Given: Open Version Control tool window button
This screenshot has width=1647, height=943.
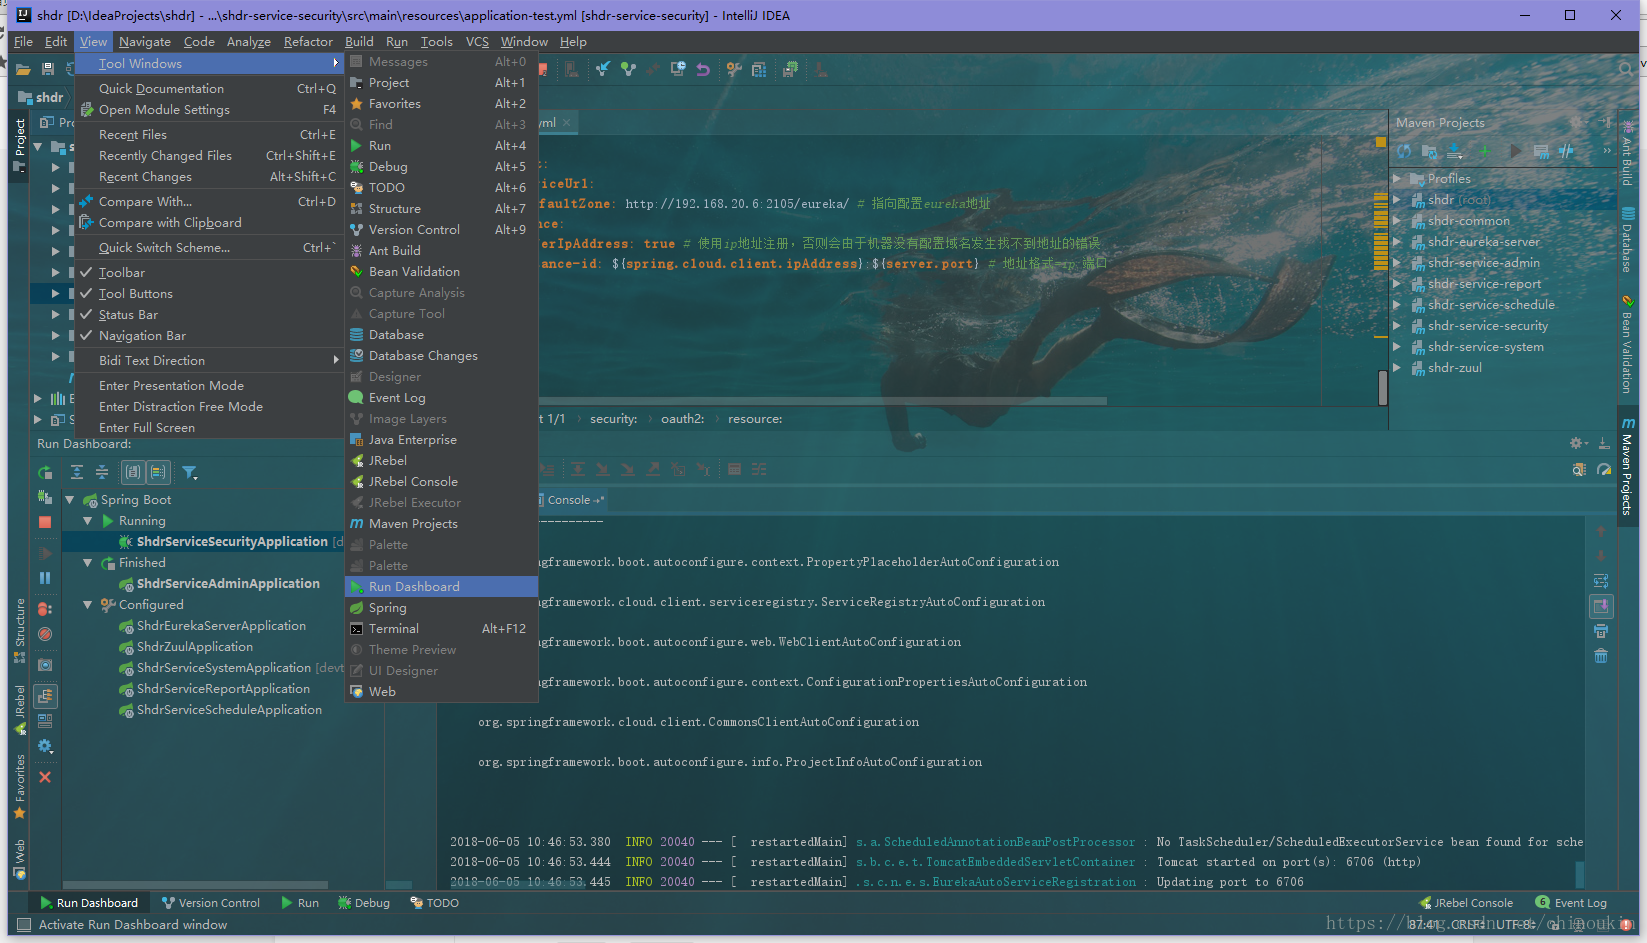Looking at the screenshot, I should [x=211, y=903].
